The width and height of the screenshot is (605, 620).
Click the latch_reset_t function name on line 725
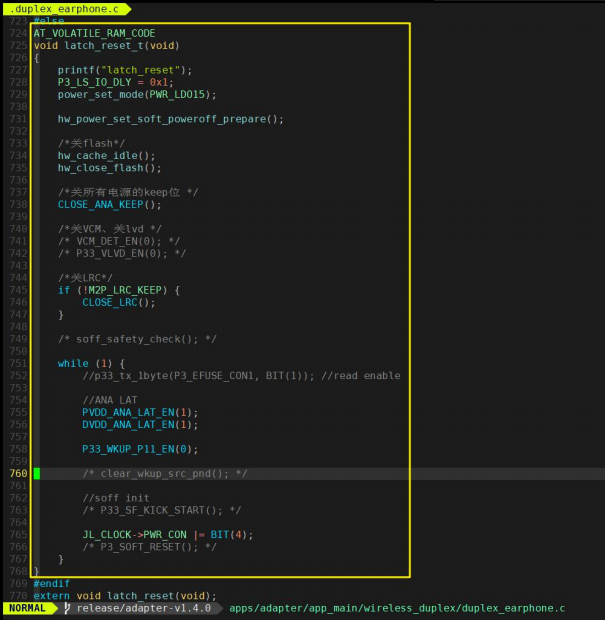(104, 45)
